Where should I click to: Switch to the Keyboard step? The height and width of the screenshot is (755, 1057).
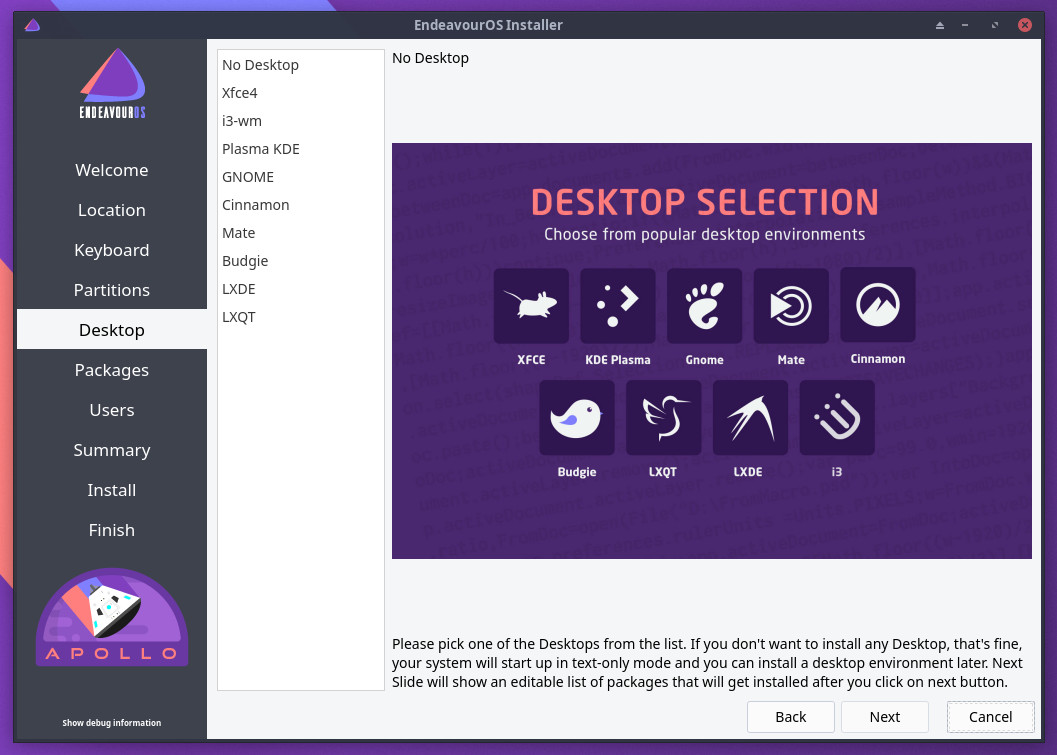click(112, 250)
